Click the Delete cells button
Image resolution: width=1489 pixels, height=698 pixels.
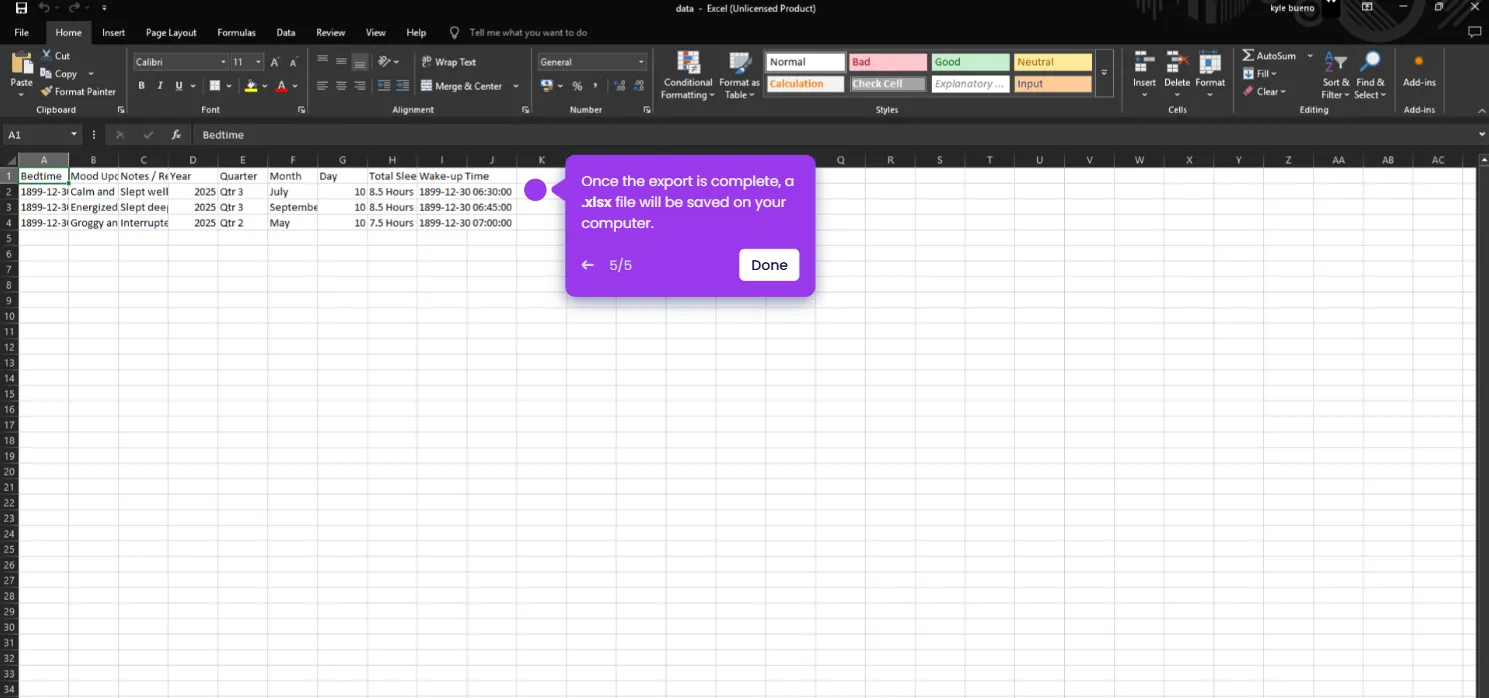pyautogui.click(x=1177, y=74)
